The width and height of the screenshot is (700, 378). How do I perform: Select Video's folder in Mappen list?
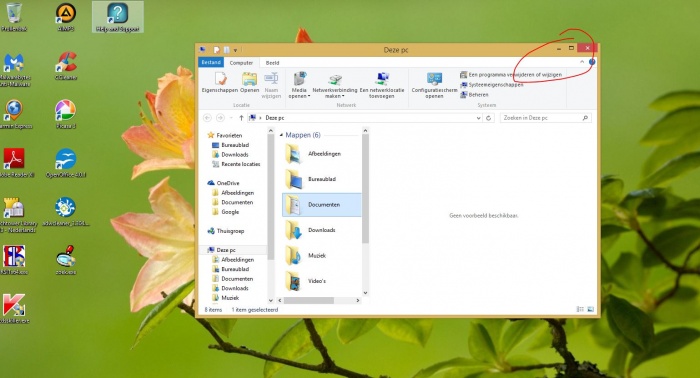pyautogui.click(x=321, y=281)
